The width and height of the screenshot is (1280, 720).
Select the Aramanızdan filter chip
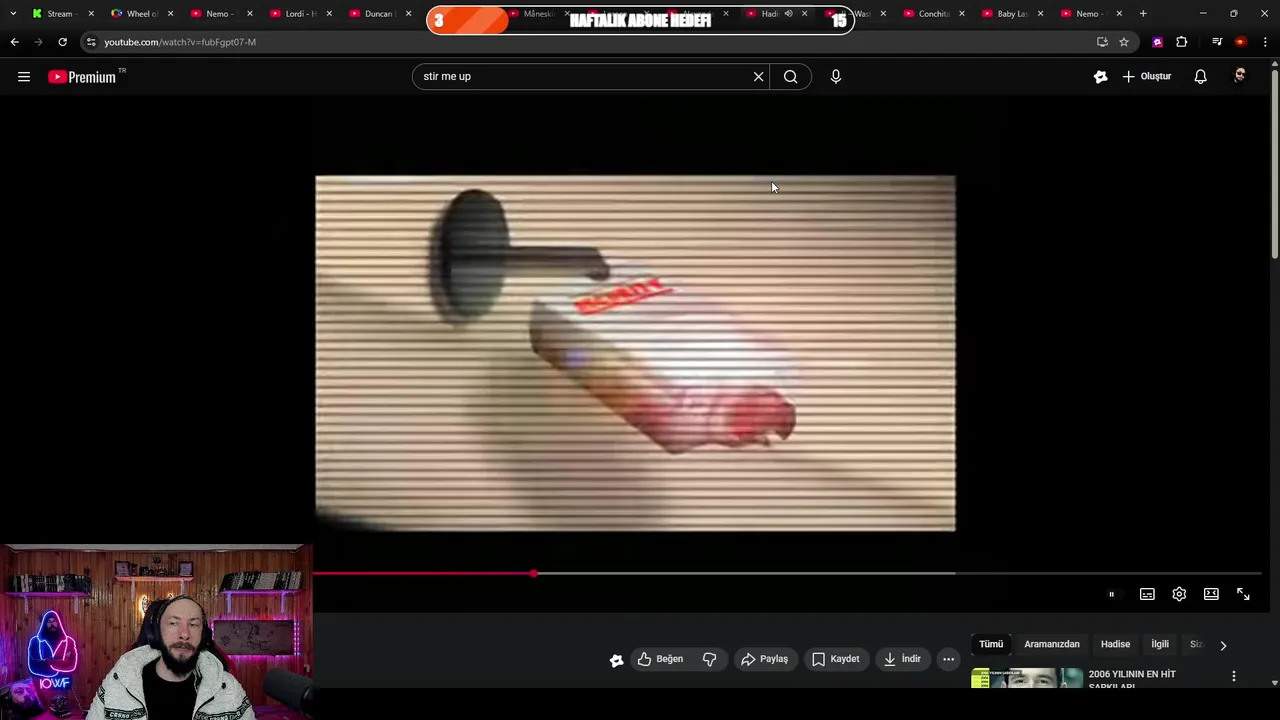1052,645
